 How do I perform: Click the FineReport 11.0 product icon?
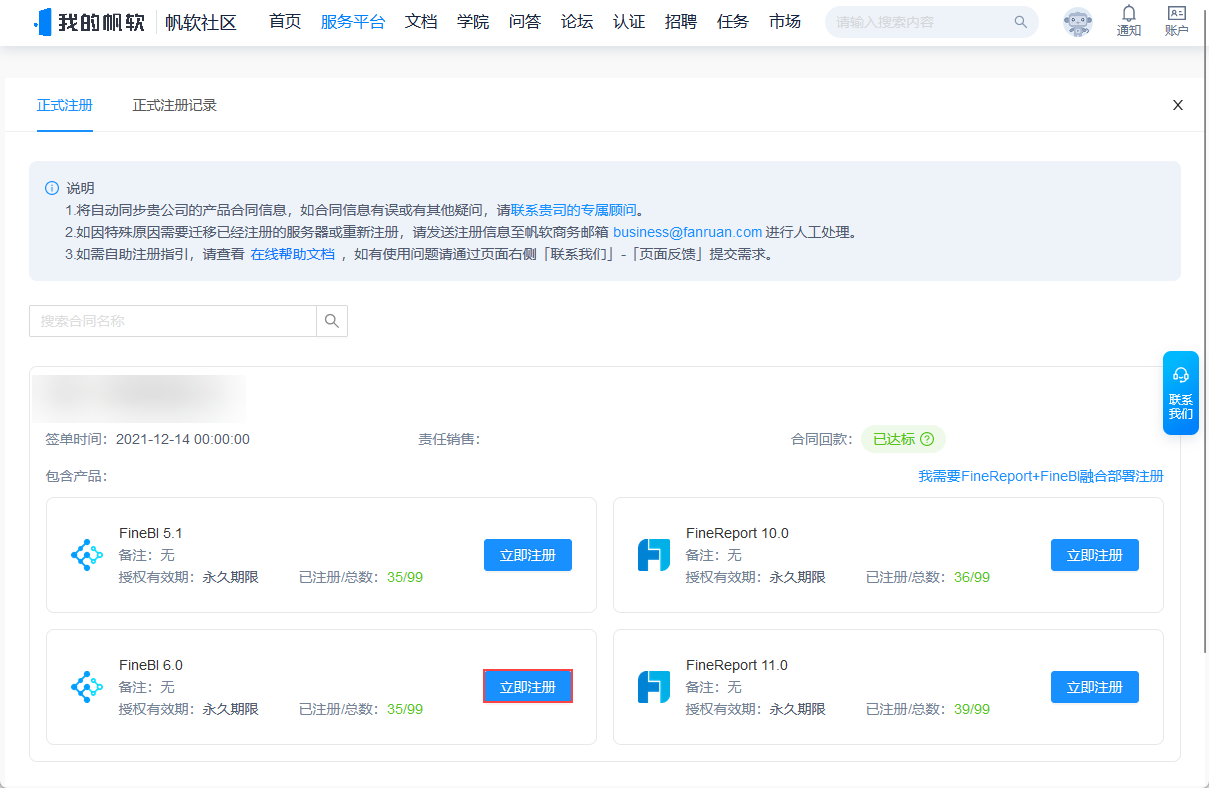pyautogui.click(x=654, y=687)
